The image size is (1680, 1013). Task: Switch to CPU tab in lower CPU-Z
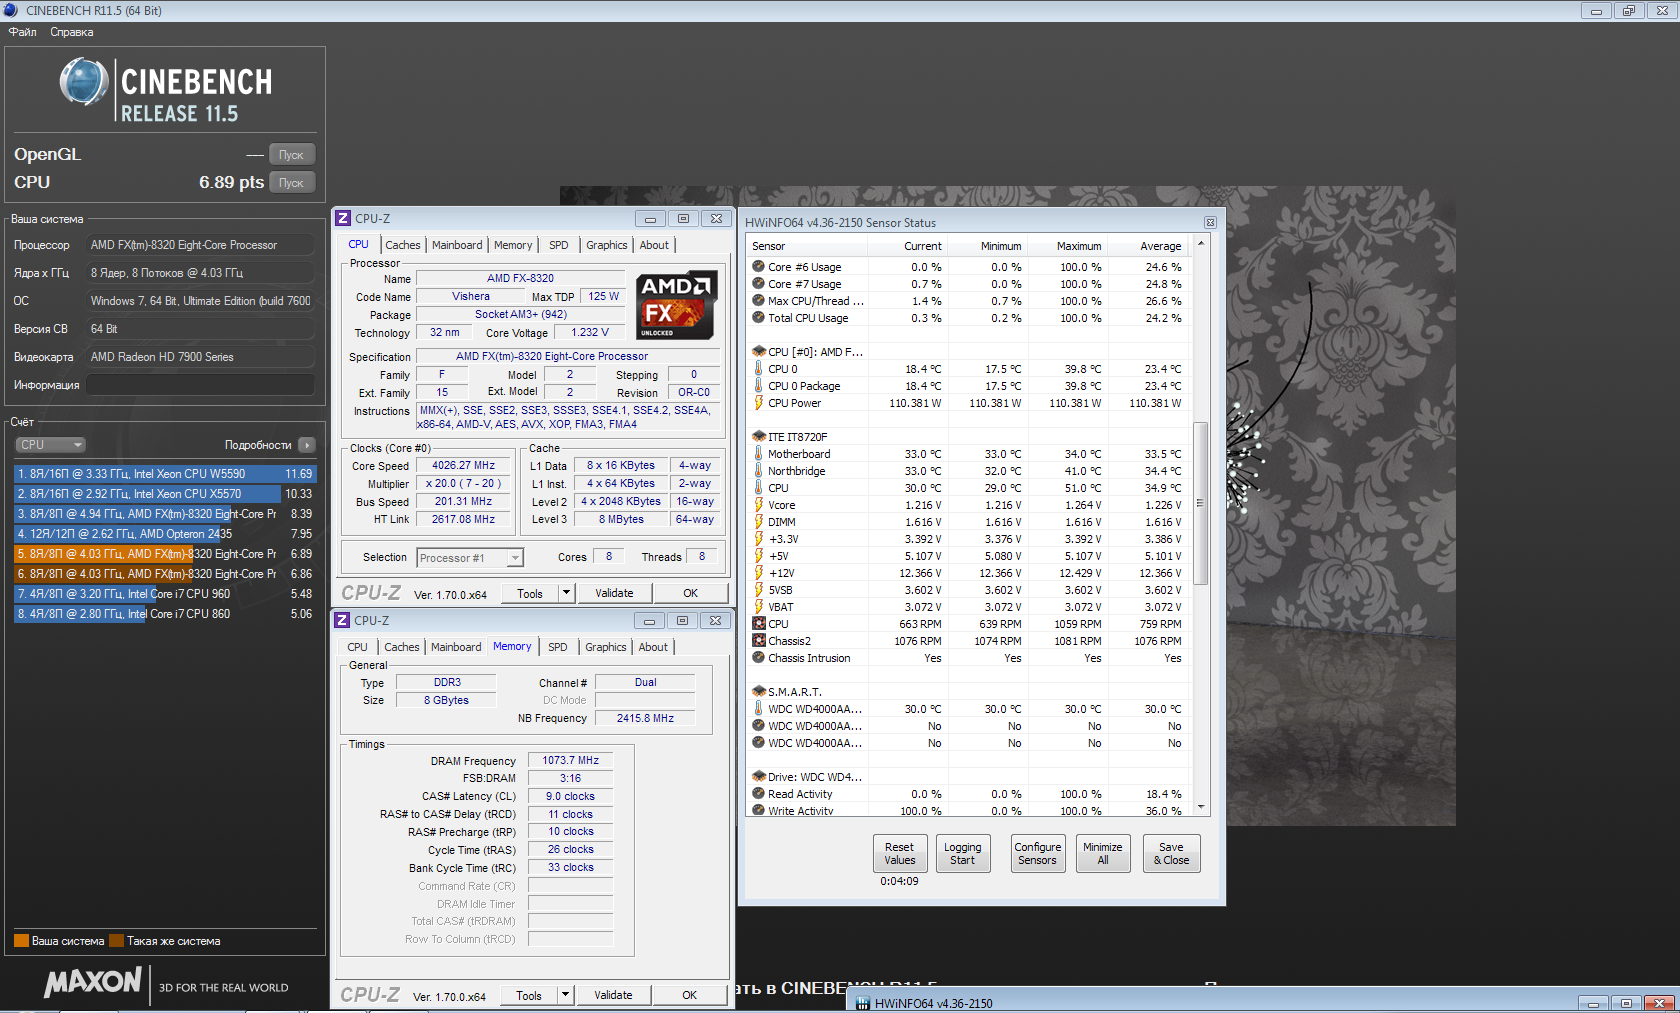[x=357, y=647]
